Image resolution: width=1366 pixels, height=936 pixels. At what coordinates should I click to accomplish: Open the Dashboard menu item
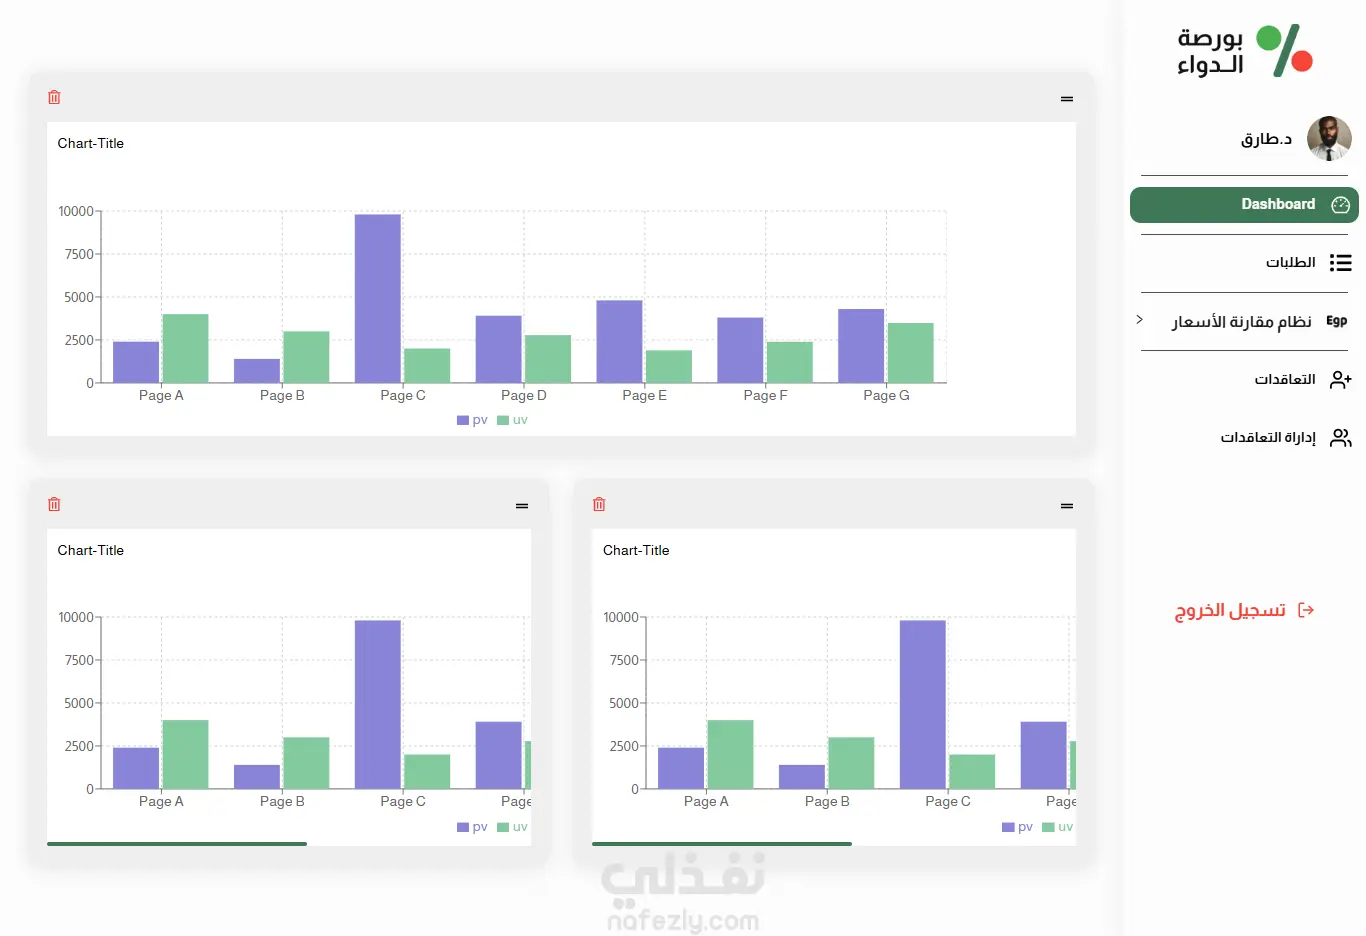pos(1244,204)
